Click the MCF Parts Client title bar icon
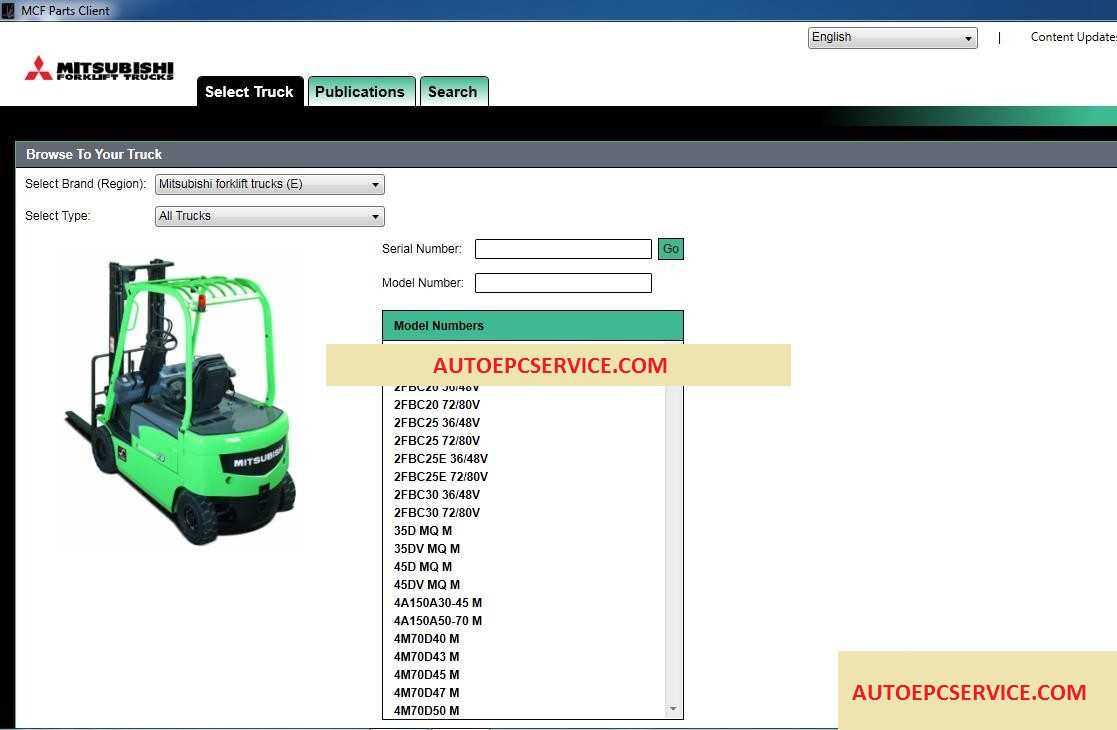1117x730 pixels. pyautogui.click(x=8, y=11)
